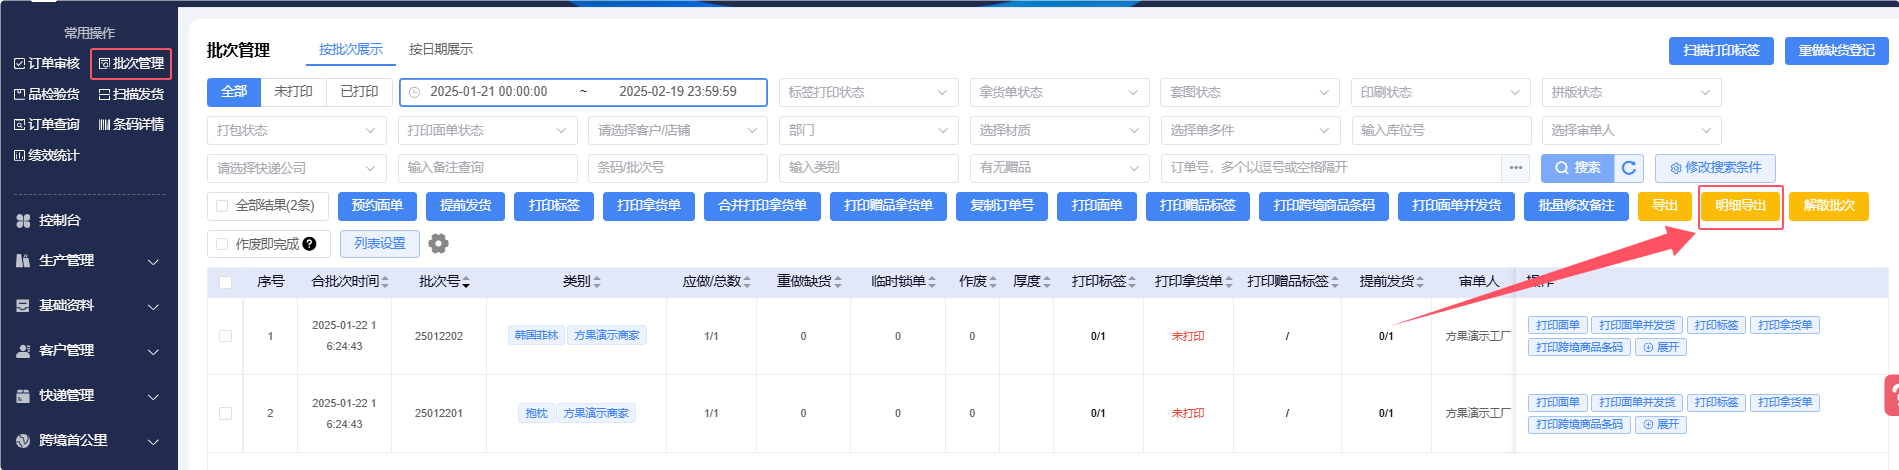Select the checkbox for batch 25012201 row
This screenshot has width=1899, height=470.
click(x=225, y=413)
